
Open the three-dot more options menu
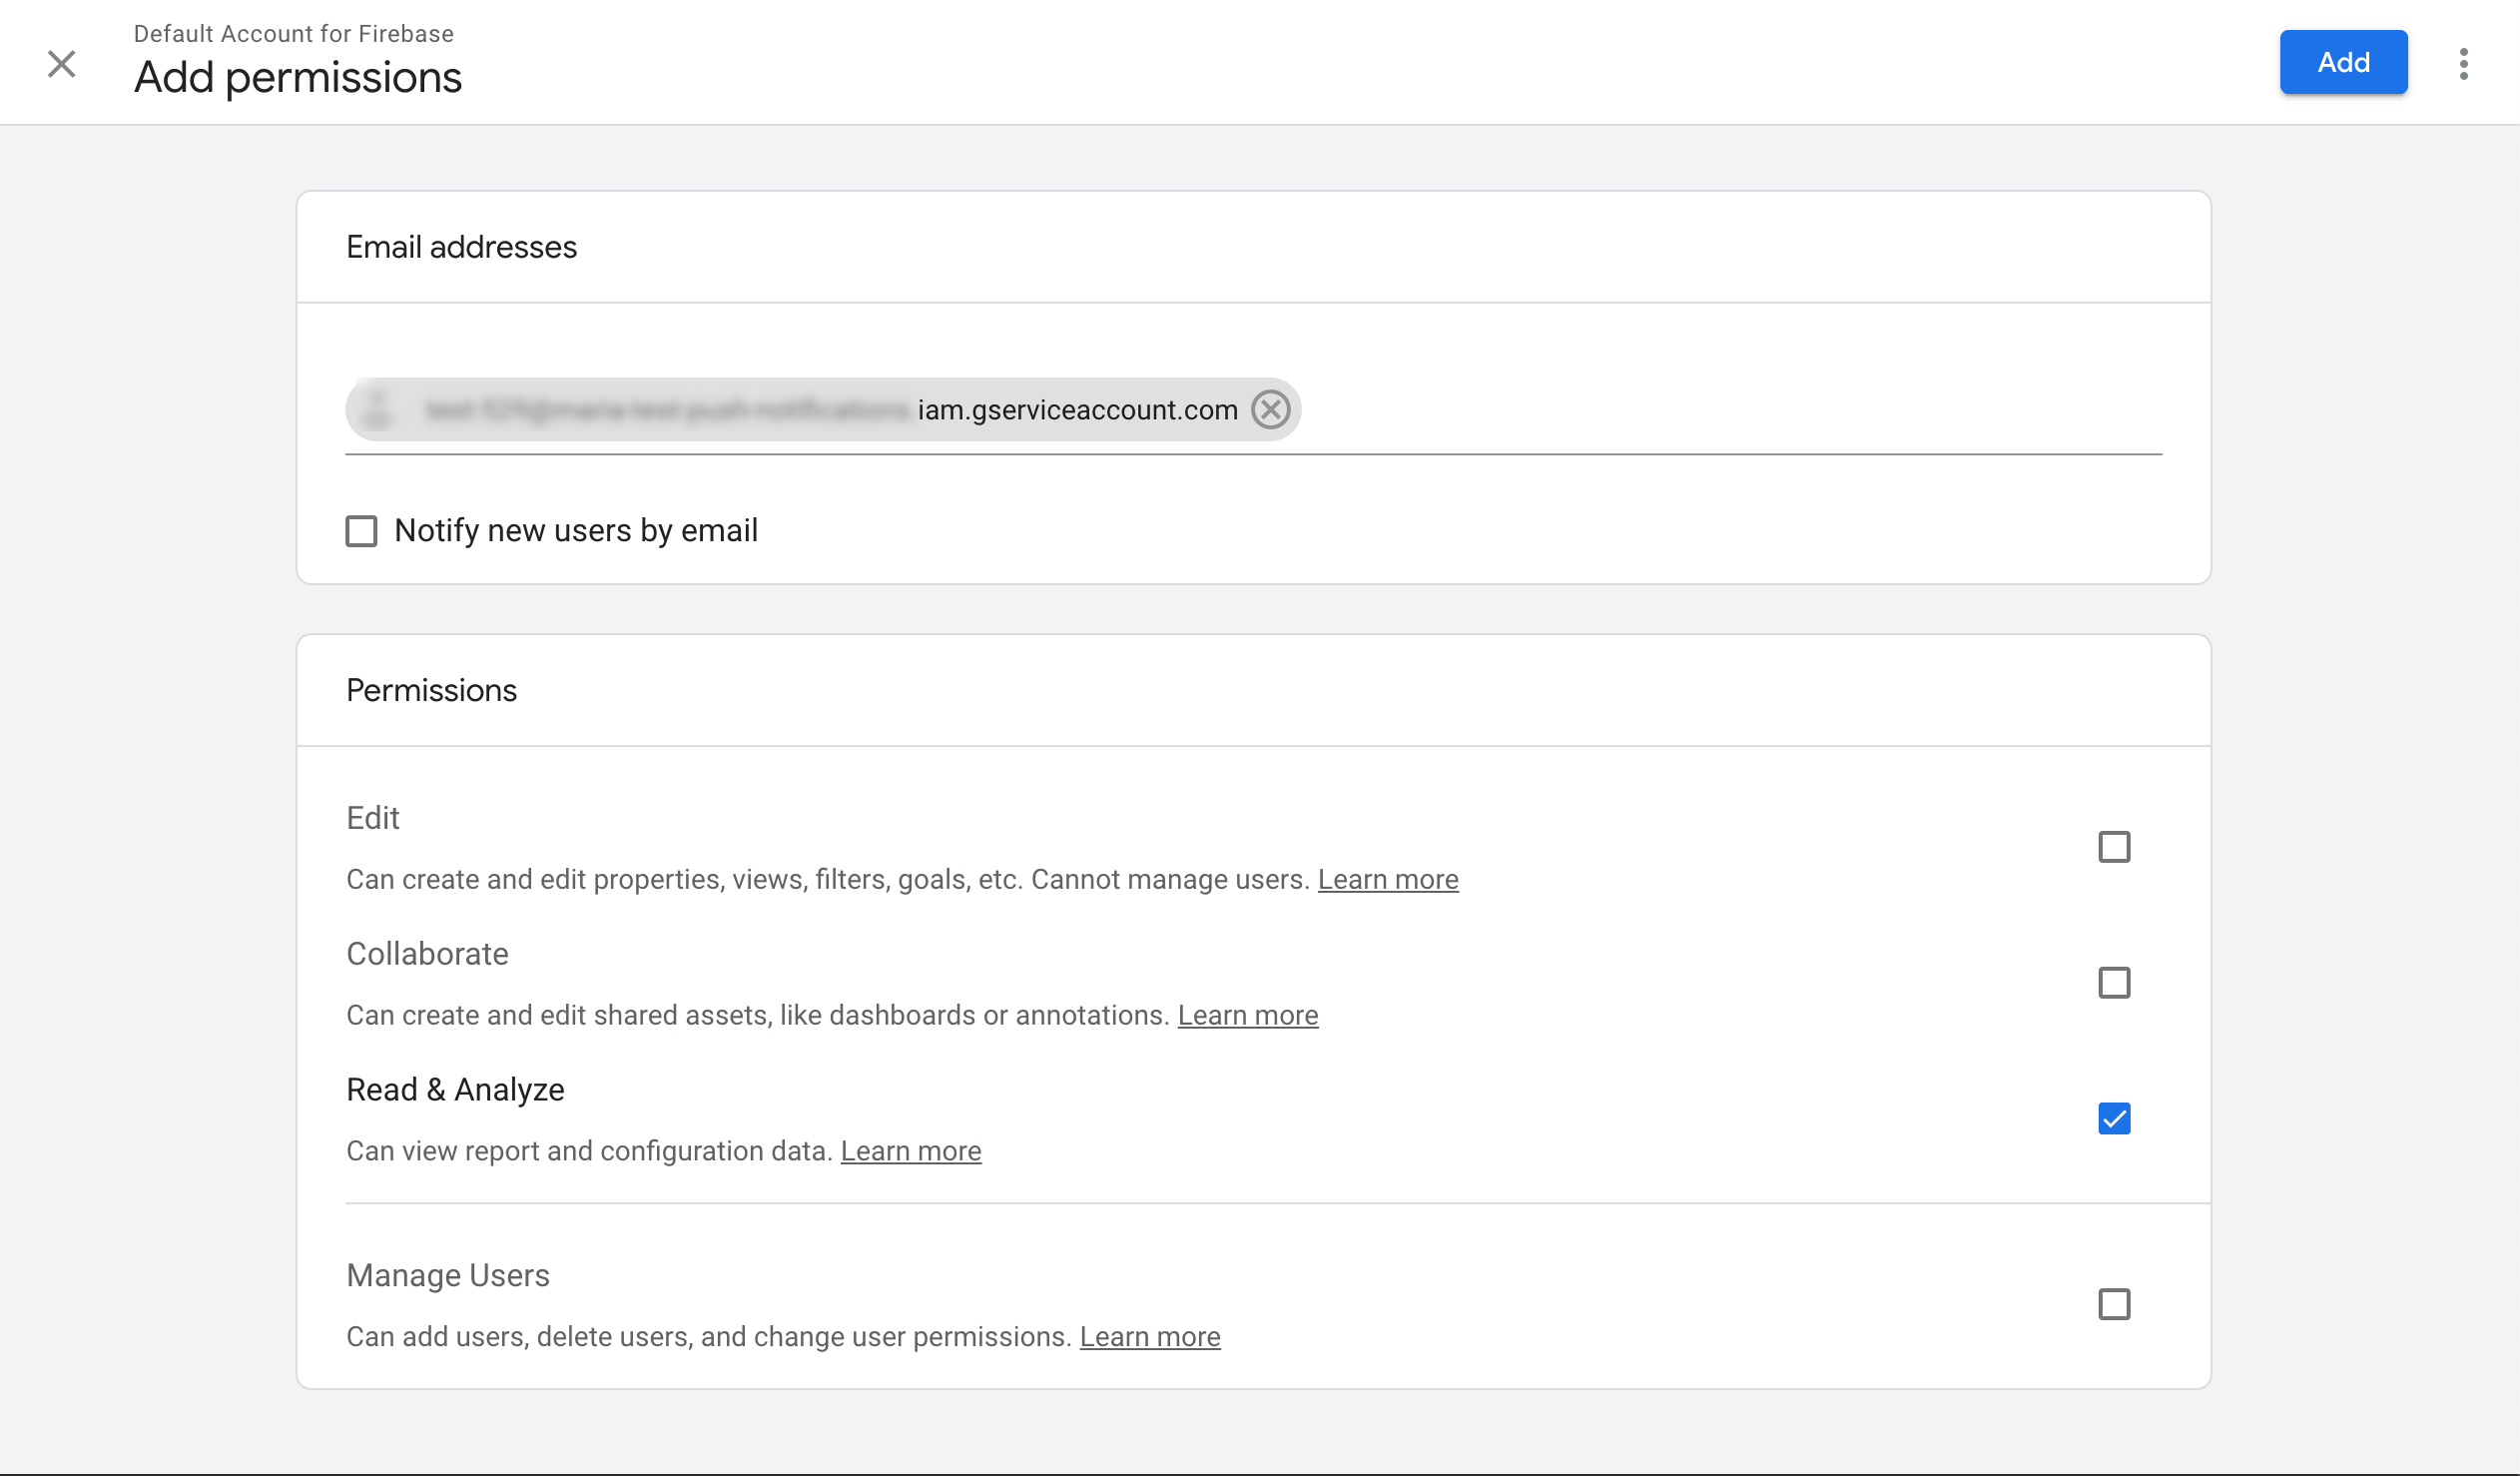click(2463, 64)
